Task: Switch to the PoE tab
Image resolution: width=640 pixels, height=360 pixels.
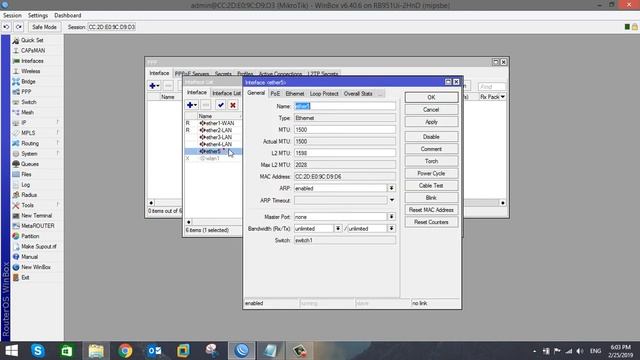Action: tap(275, 93)
